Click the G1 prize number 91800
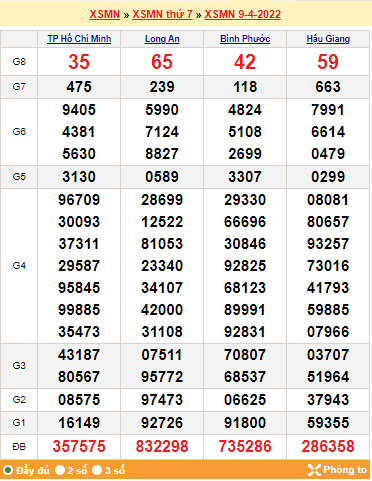The image size is (372, 481). tap(245, 423)
